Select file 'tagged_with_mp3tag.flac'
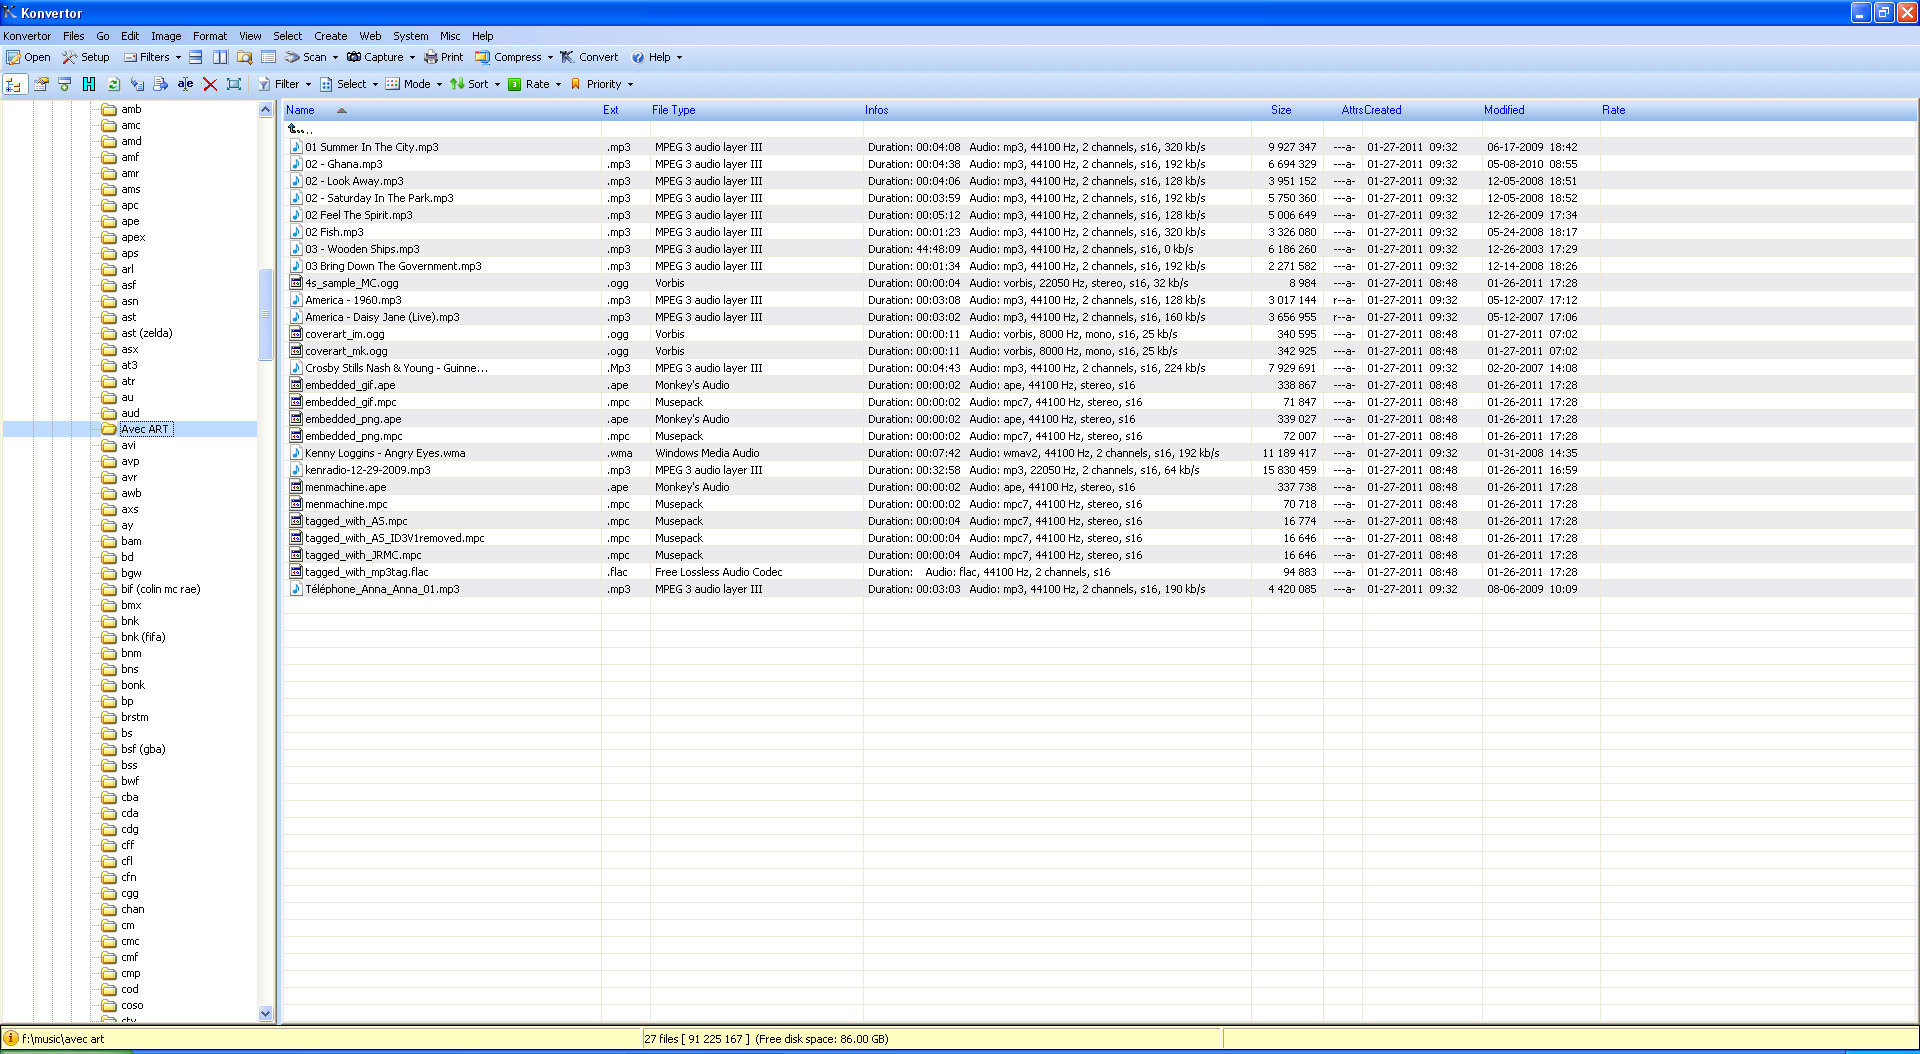This screenshot has height=1054, width=1920. click(x=367, y=572)
